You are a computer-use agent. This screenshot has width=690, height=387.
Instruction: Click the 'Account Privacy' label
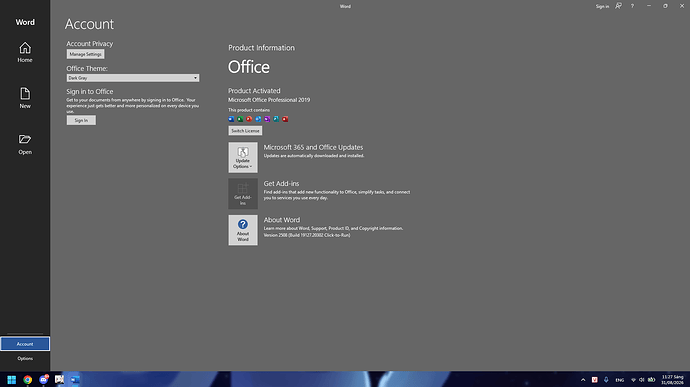[90, 44]
